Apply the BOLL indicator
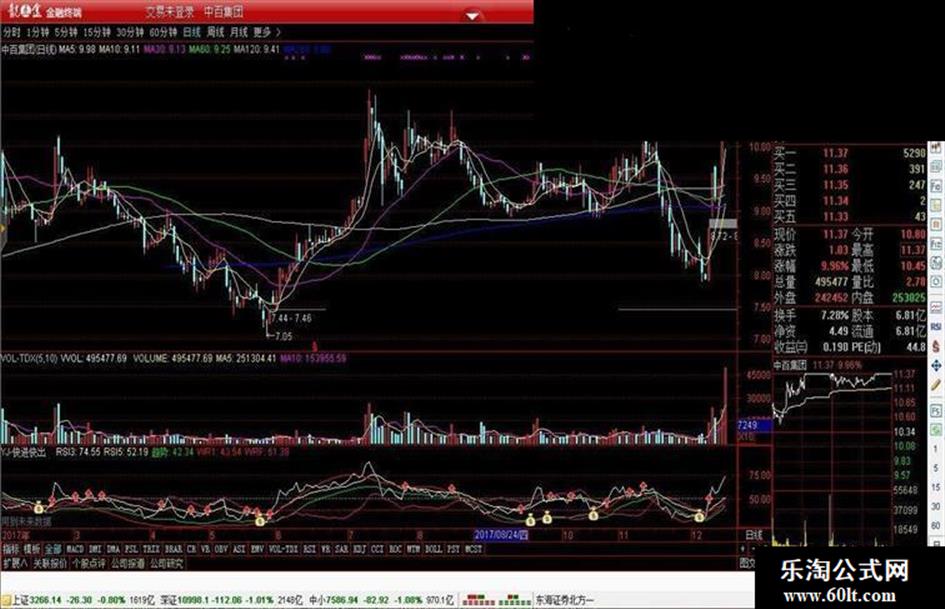 pos(433,549)
